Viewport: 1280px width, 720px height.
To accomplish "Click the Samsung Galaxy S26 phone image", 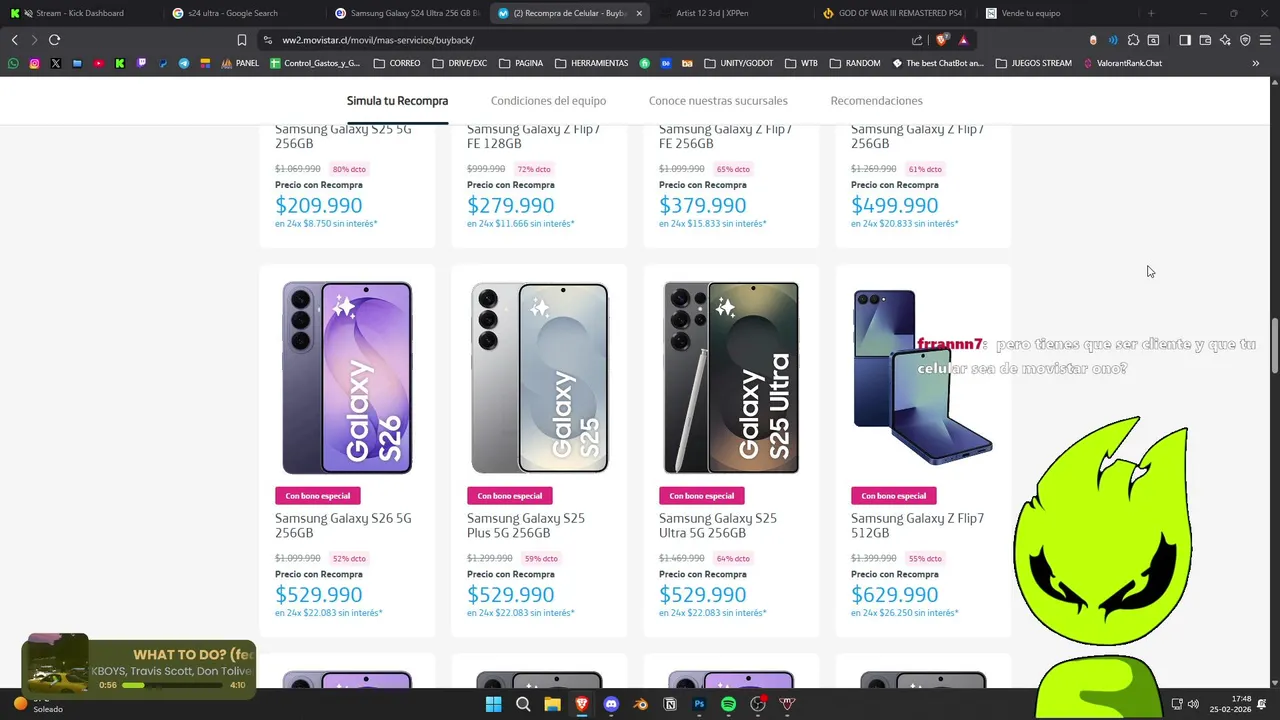I will [x=347, y=378].
